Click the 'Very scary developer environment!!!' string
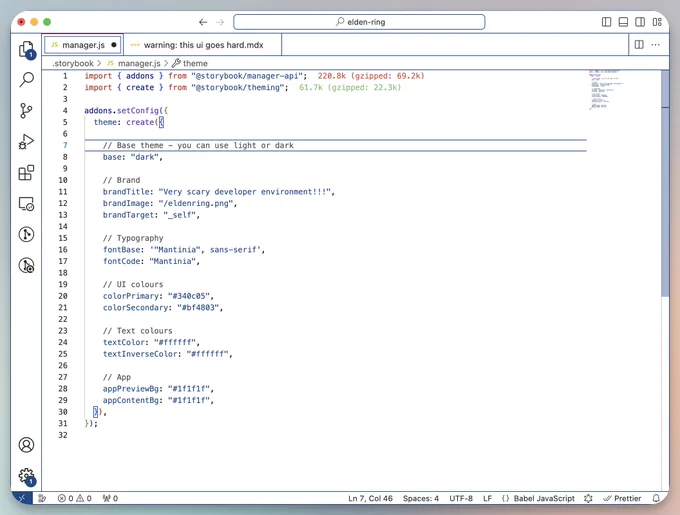This screenshot has height=515, width=680. coord(245,192)
